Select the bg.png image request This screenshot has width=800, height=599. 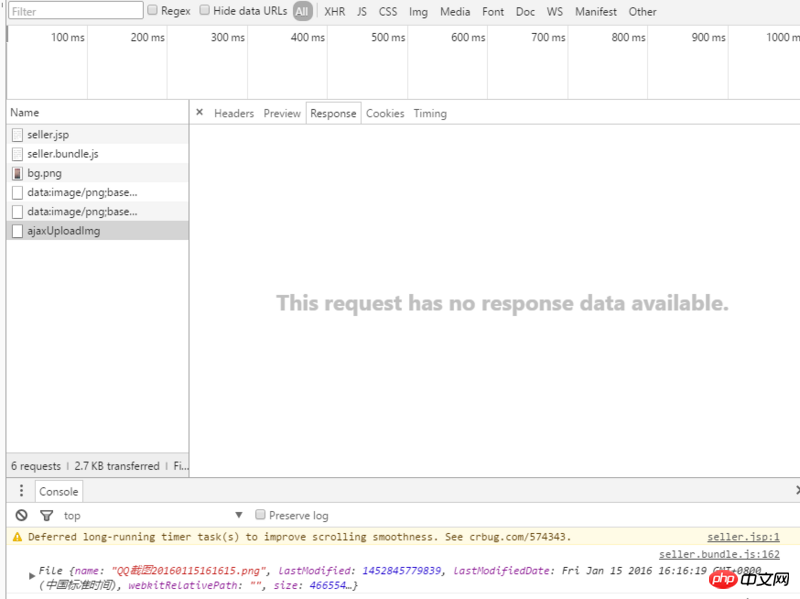tap(45, 173)
